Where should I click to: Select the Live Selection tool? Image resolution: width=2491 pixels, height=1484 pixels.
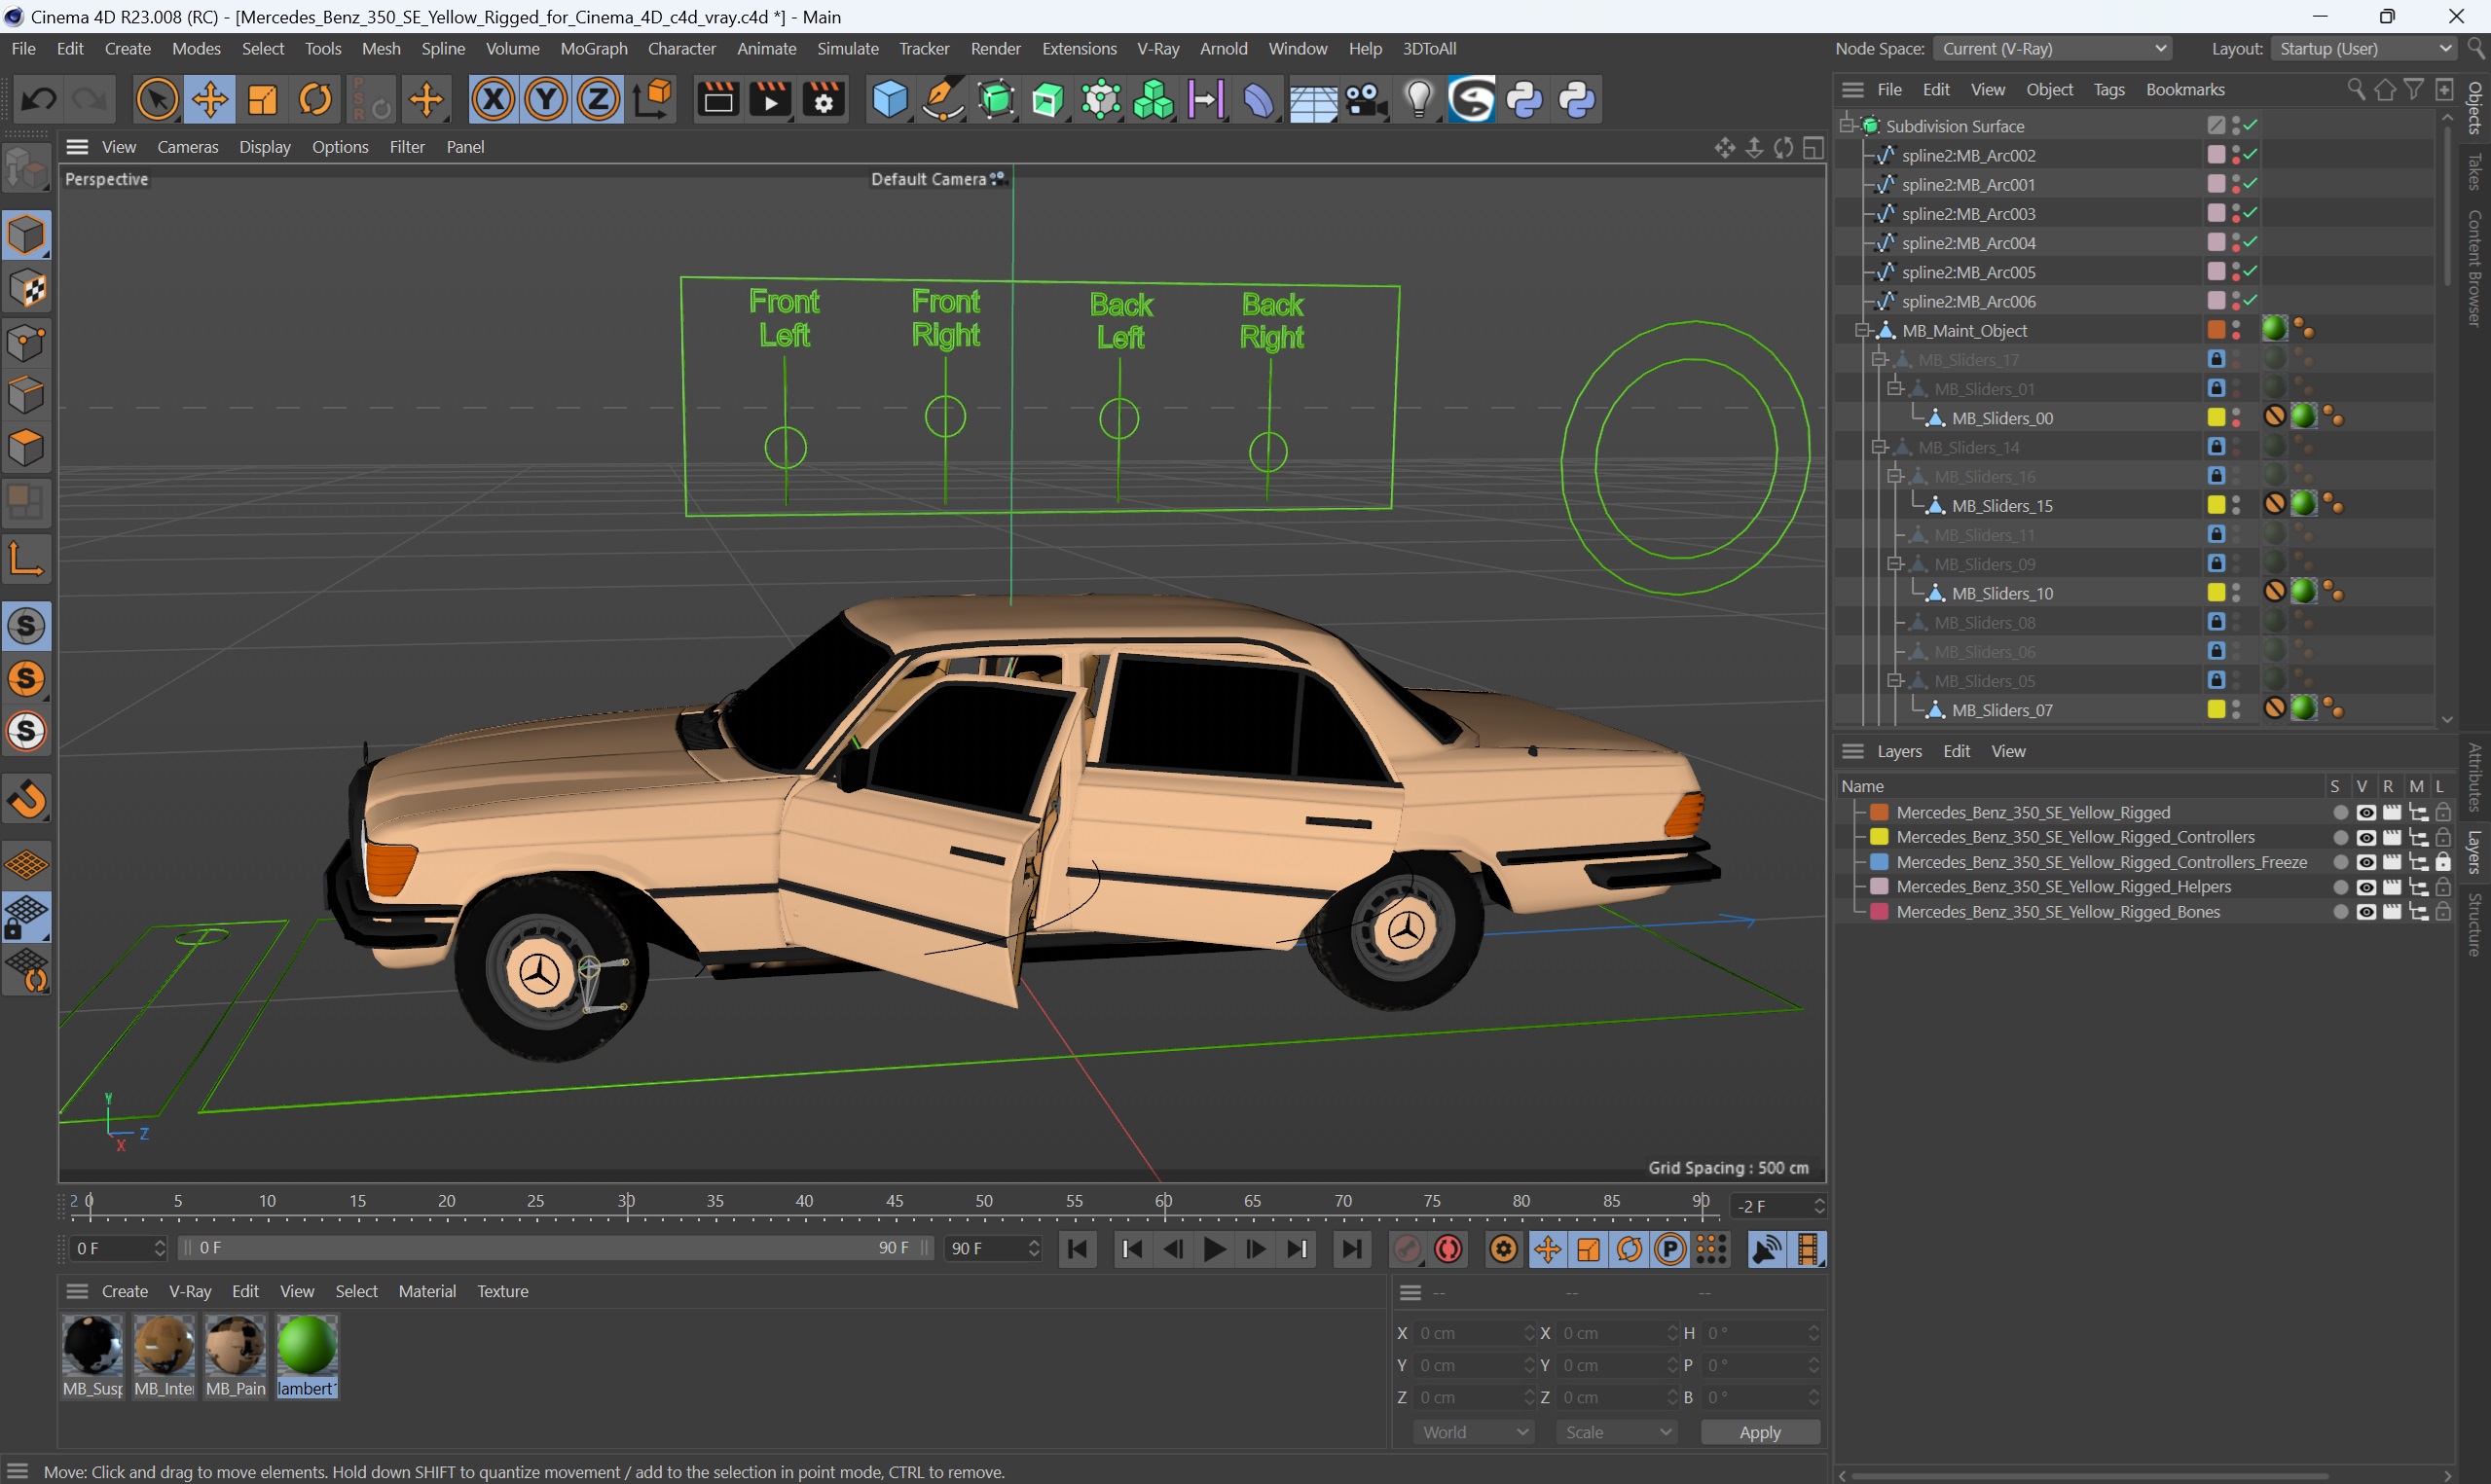157,99
